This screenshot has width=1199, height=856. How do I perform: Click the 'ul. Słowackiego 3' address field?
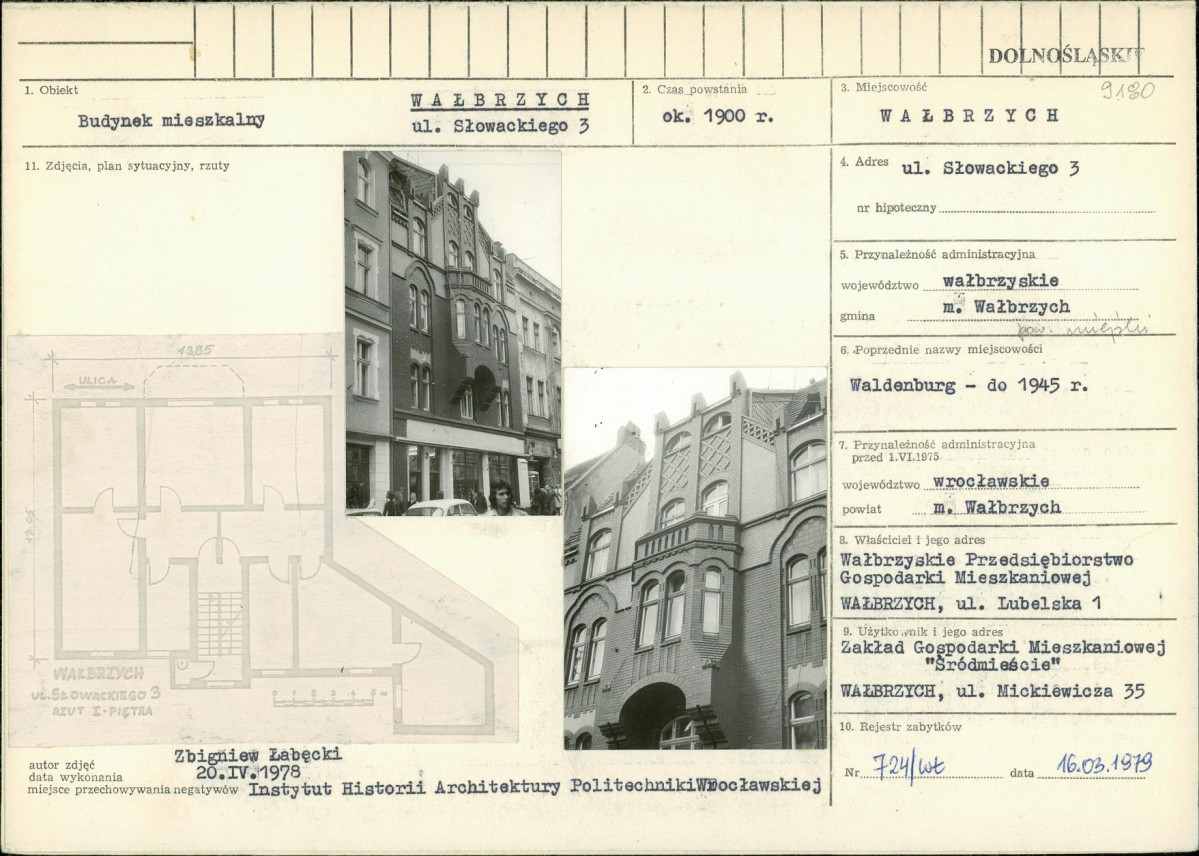[990, 168]
